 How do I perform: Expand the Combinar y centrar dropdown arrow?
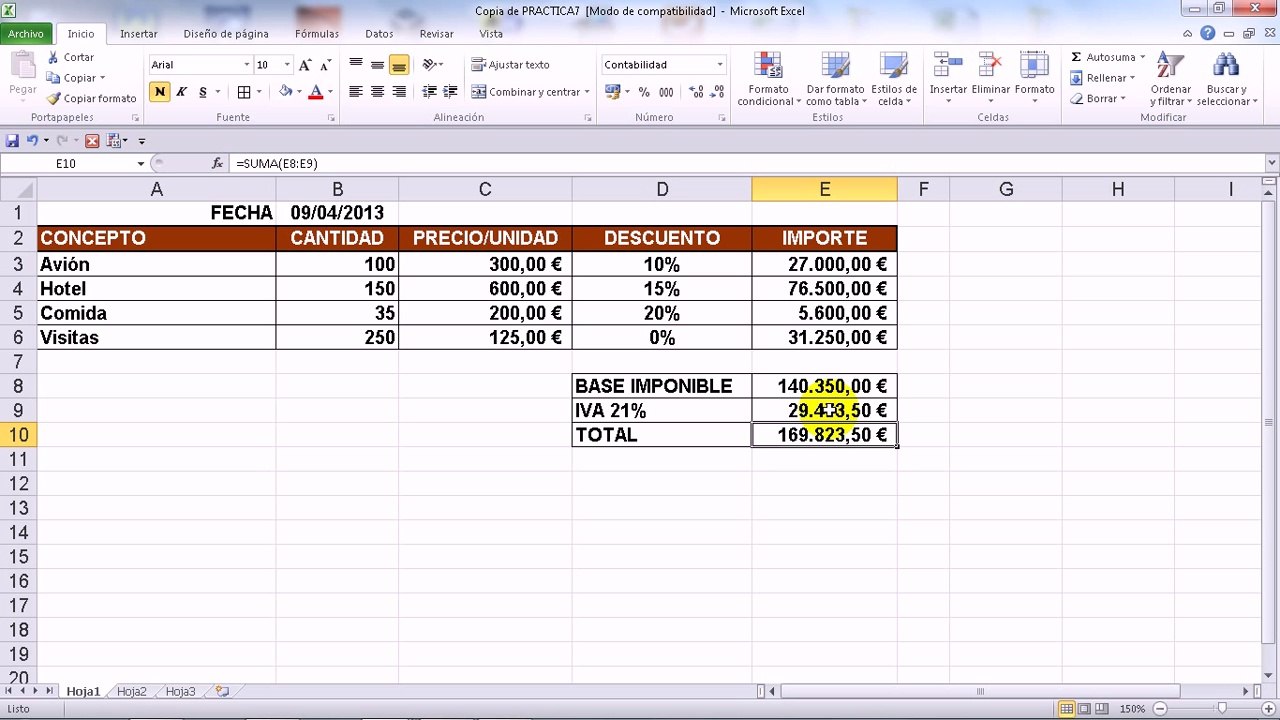coord(586,92)
